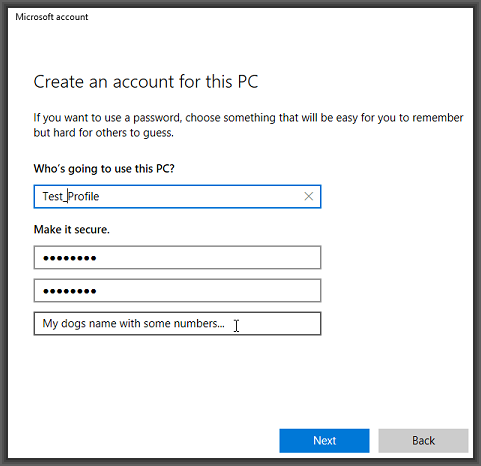This screenshot has height=466, width=481.
Task: Click the Microsoft account window title
Action: point(52,17)
